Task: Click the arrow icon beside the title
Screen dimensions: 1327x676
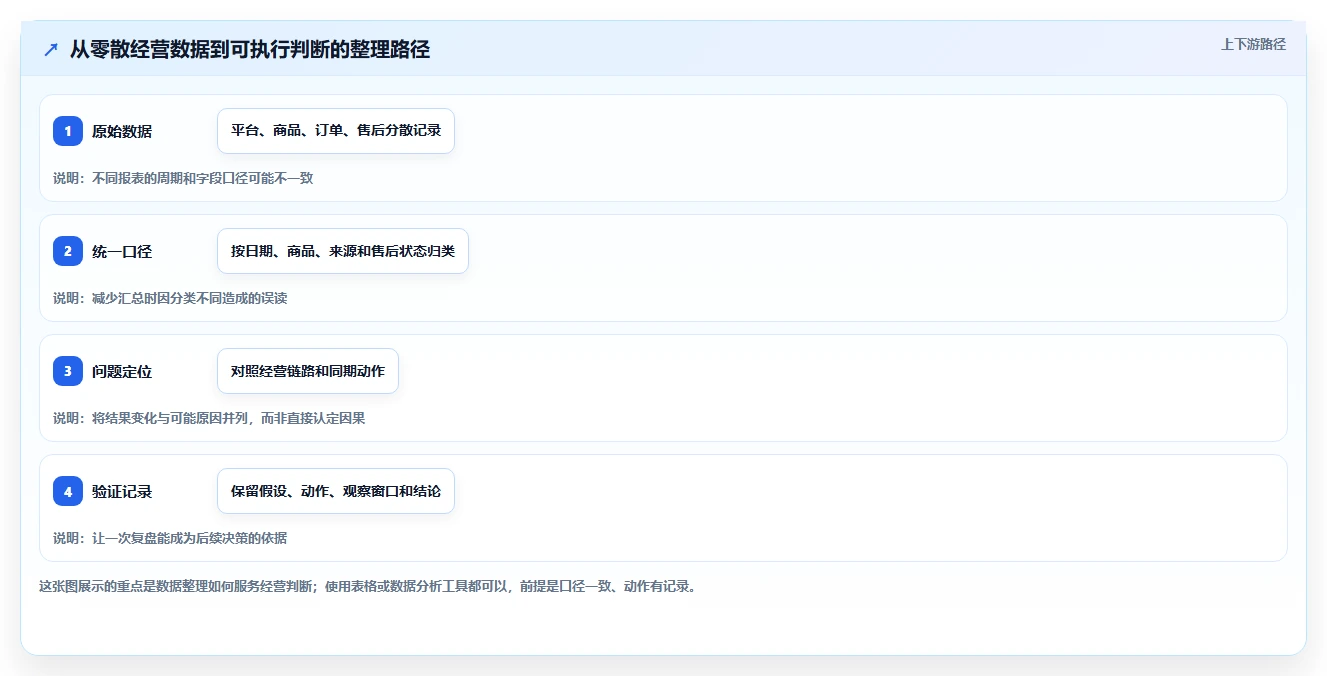Action: 51,49
